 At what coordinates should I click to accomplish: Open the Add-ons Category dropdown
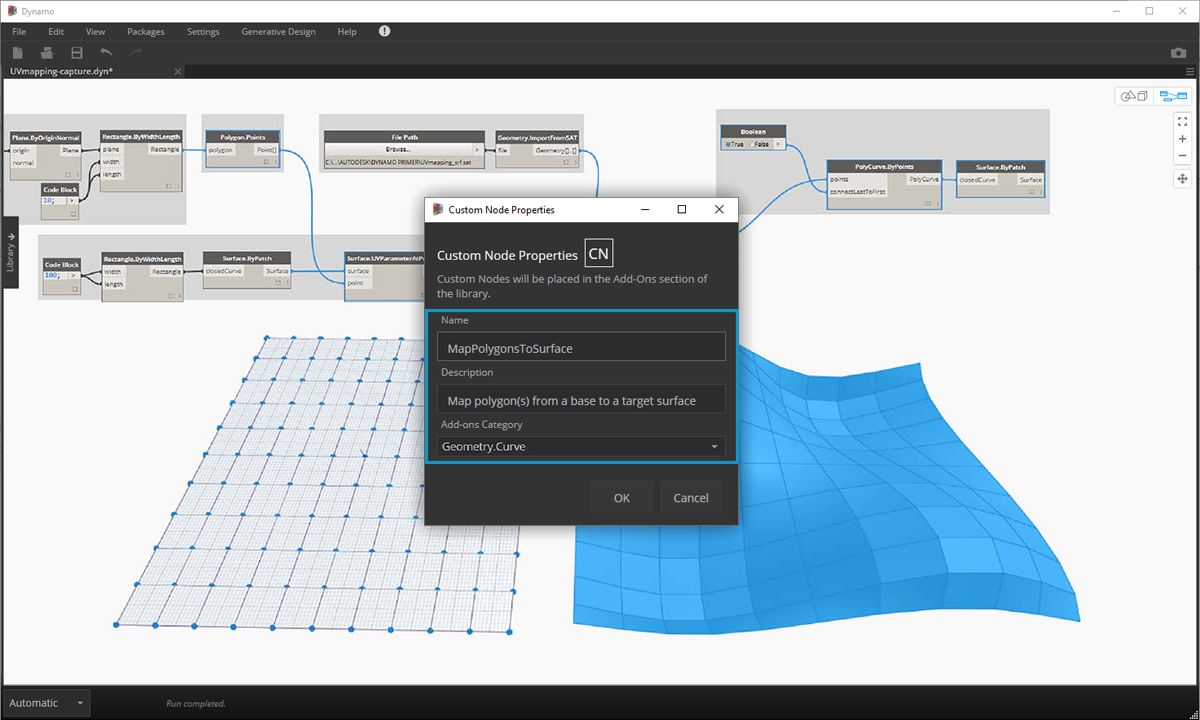click(581, 447)
